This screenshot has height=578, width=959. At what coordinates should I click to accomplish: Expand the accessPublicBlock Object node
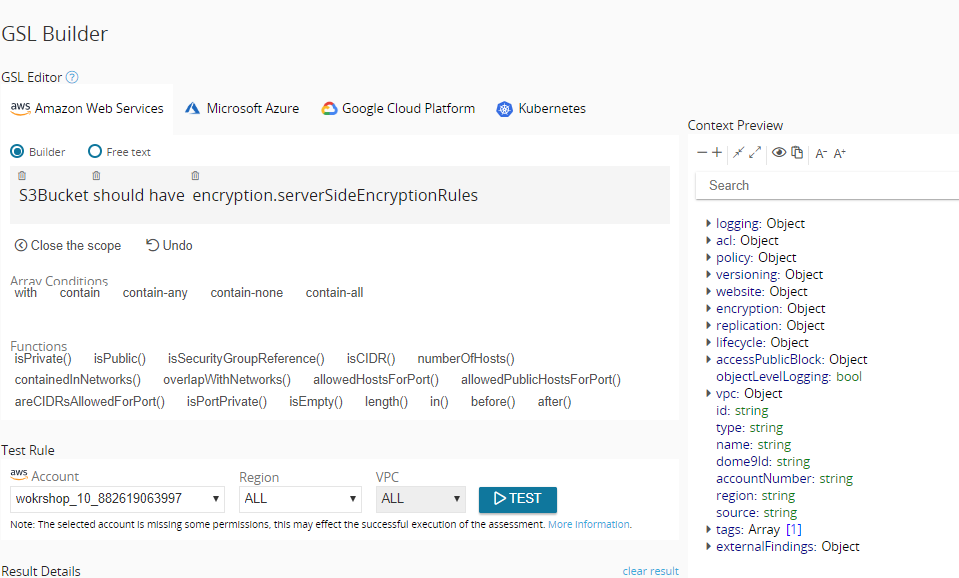(x=708, y=359)
